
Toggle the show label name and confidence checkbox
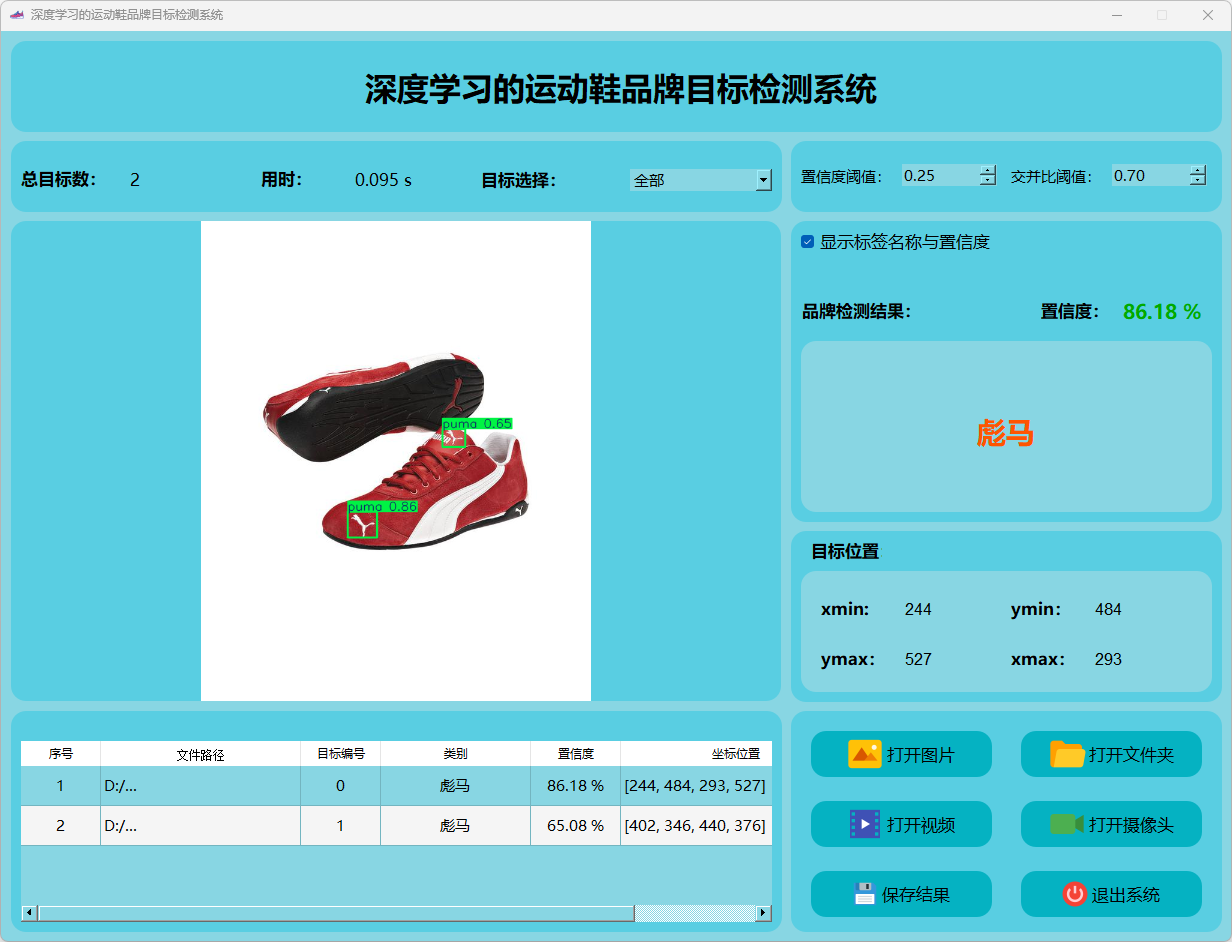(x=808, y=242)
